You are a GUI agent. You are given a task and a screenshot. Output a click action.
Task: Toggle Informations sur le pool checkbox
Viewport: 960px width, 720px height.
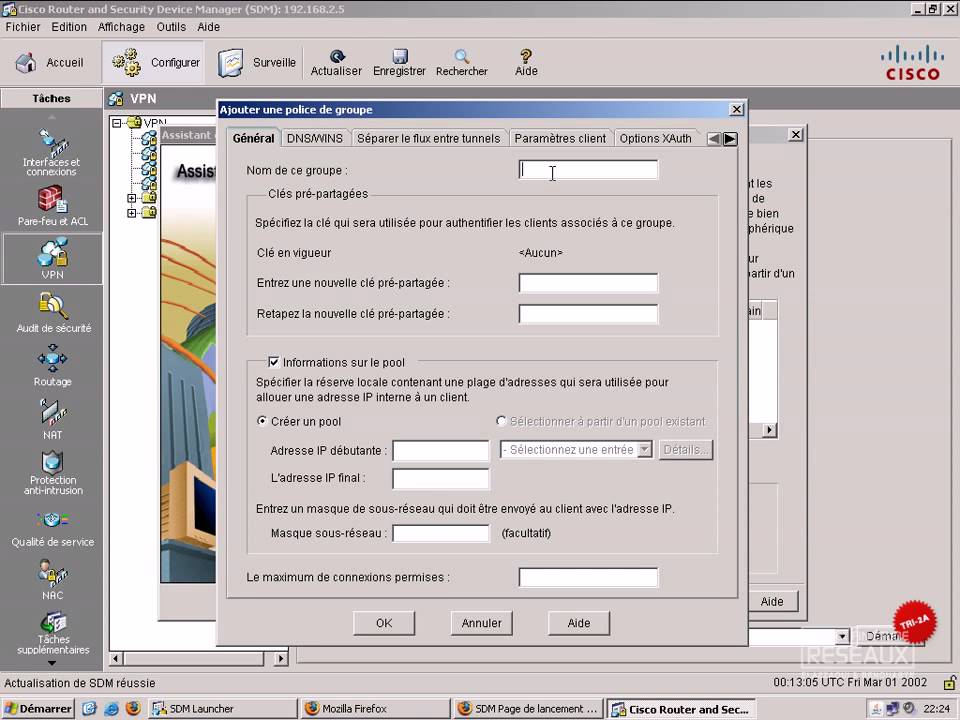pos(274,362)
